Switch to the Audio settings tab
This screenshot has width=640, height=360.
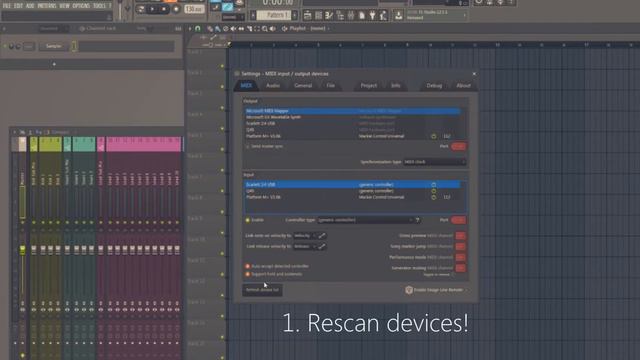pos(273,85)
